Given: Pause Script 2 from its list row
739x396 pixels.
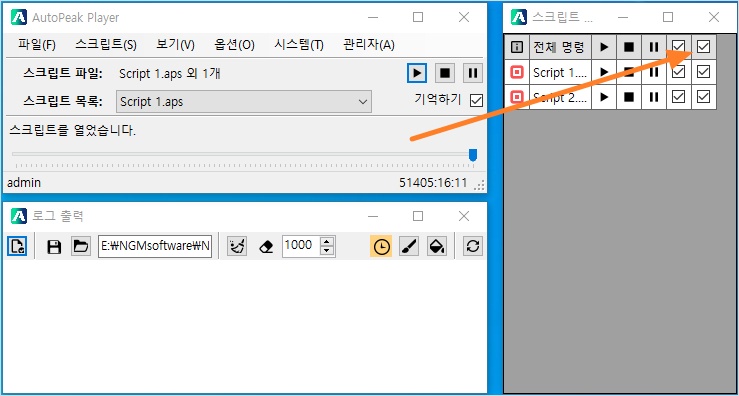Looking at the screenshot, I should 654,97.
